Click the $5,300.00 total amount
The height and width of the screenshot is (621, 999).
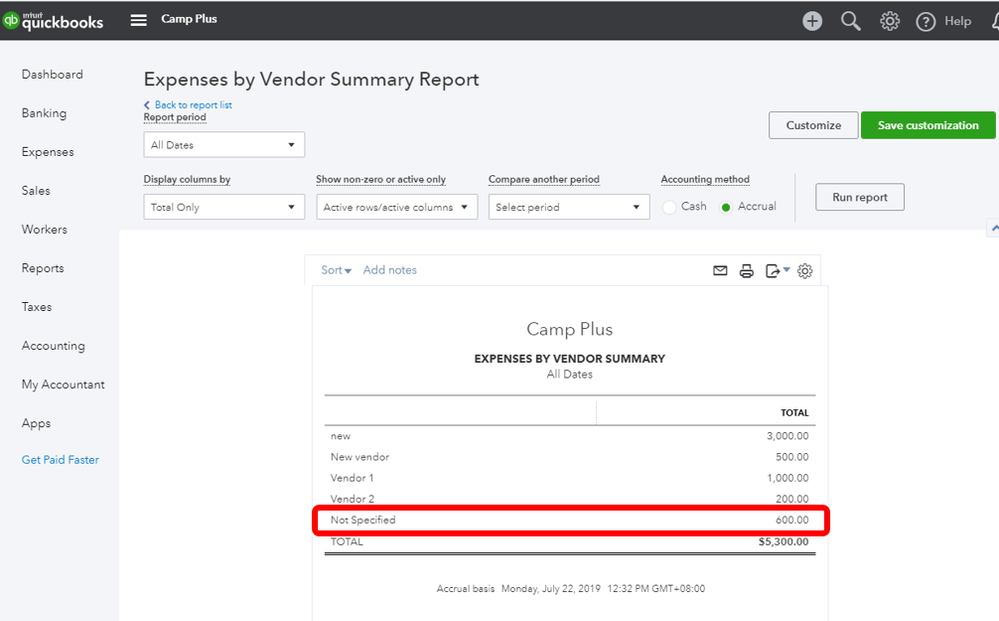pos(783,542)
